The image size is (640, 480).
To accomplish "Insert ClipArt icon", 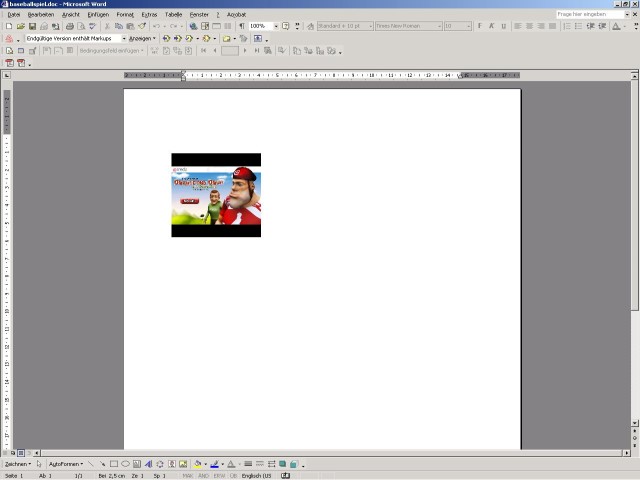I will pyautogui.click(x=172, y=464).
